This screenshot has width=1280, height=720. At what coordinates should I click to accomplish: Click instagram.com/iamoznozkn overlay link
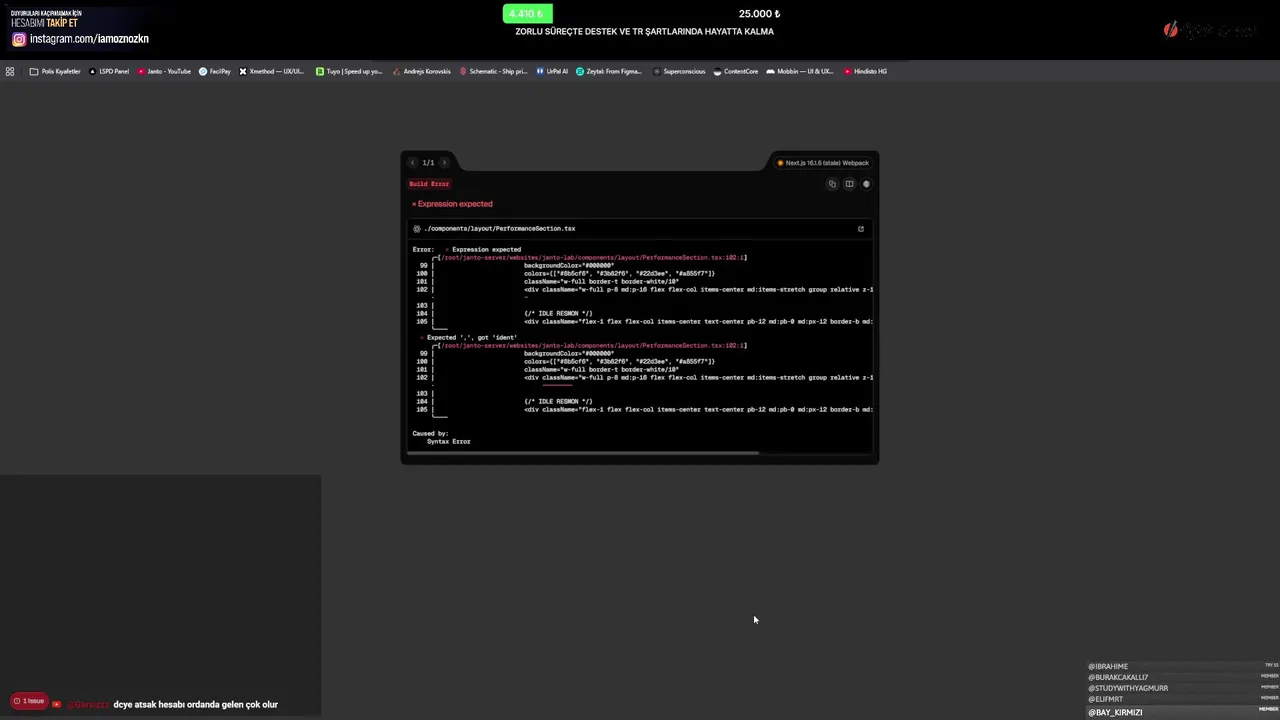81,39
